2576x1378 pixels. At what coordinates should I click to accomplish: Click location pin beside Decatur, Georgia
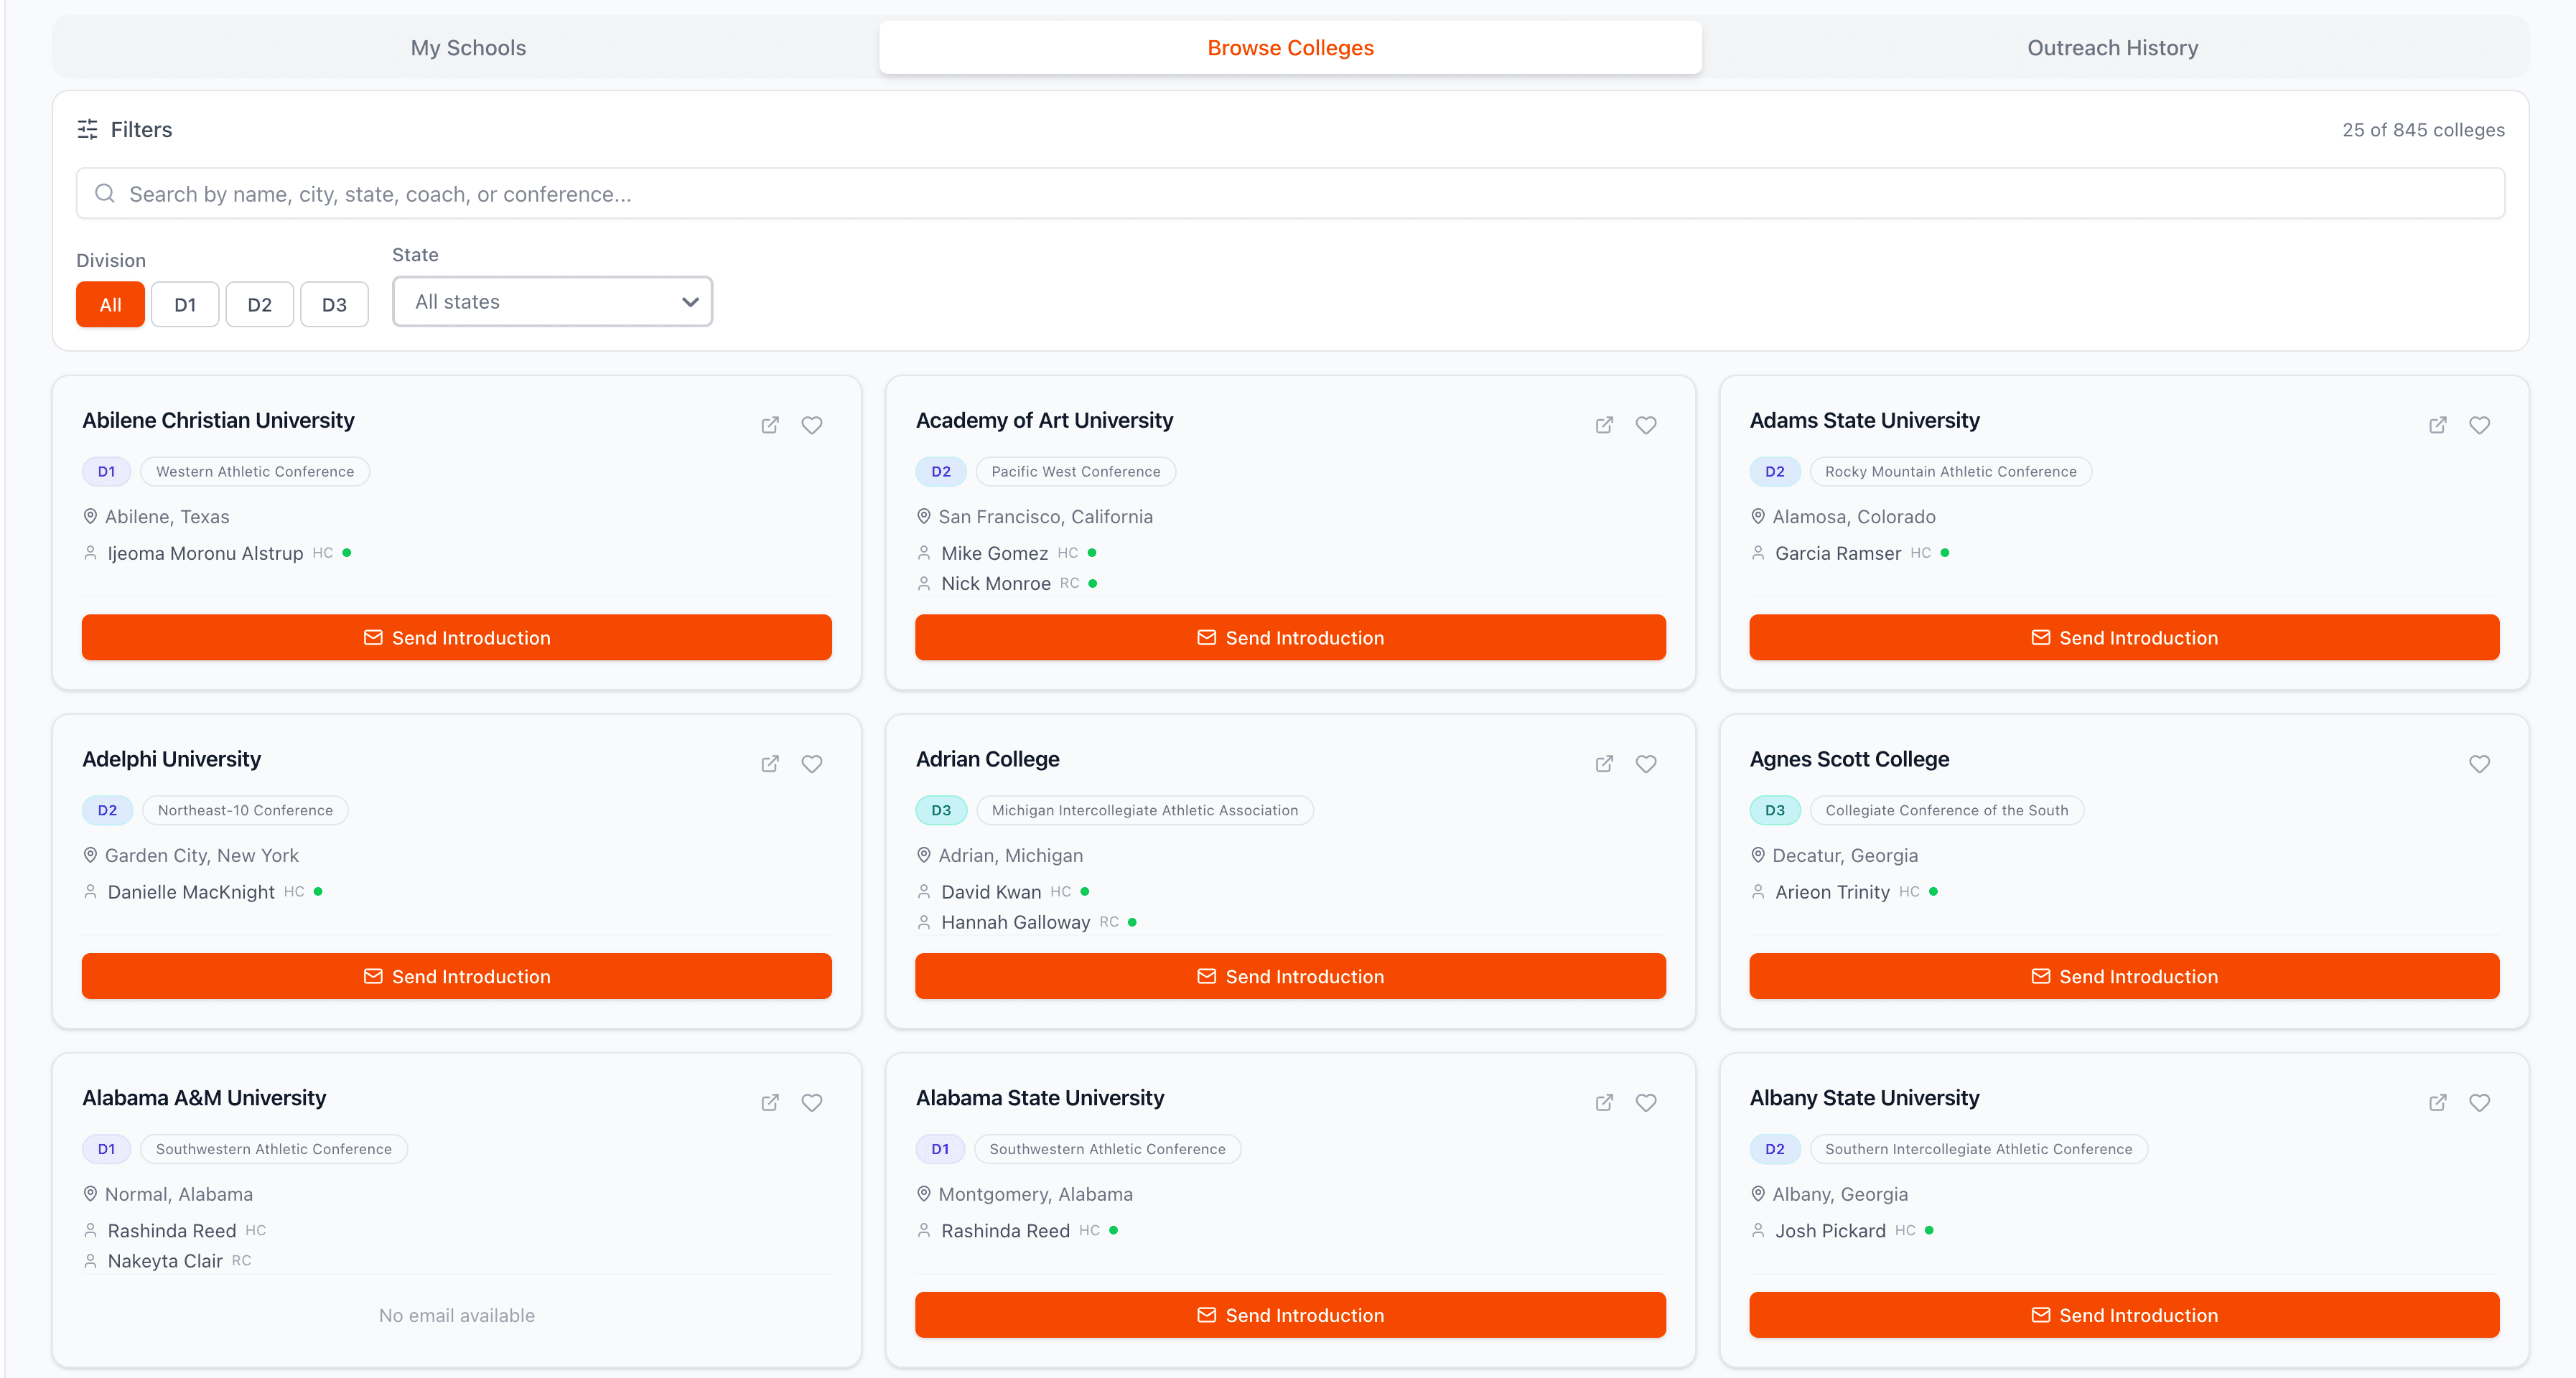(1758, 855)
